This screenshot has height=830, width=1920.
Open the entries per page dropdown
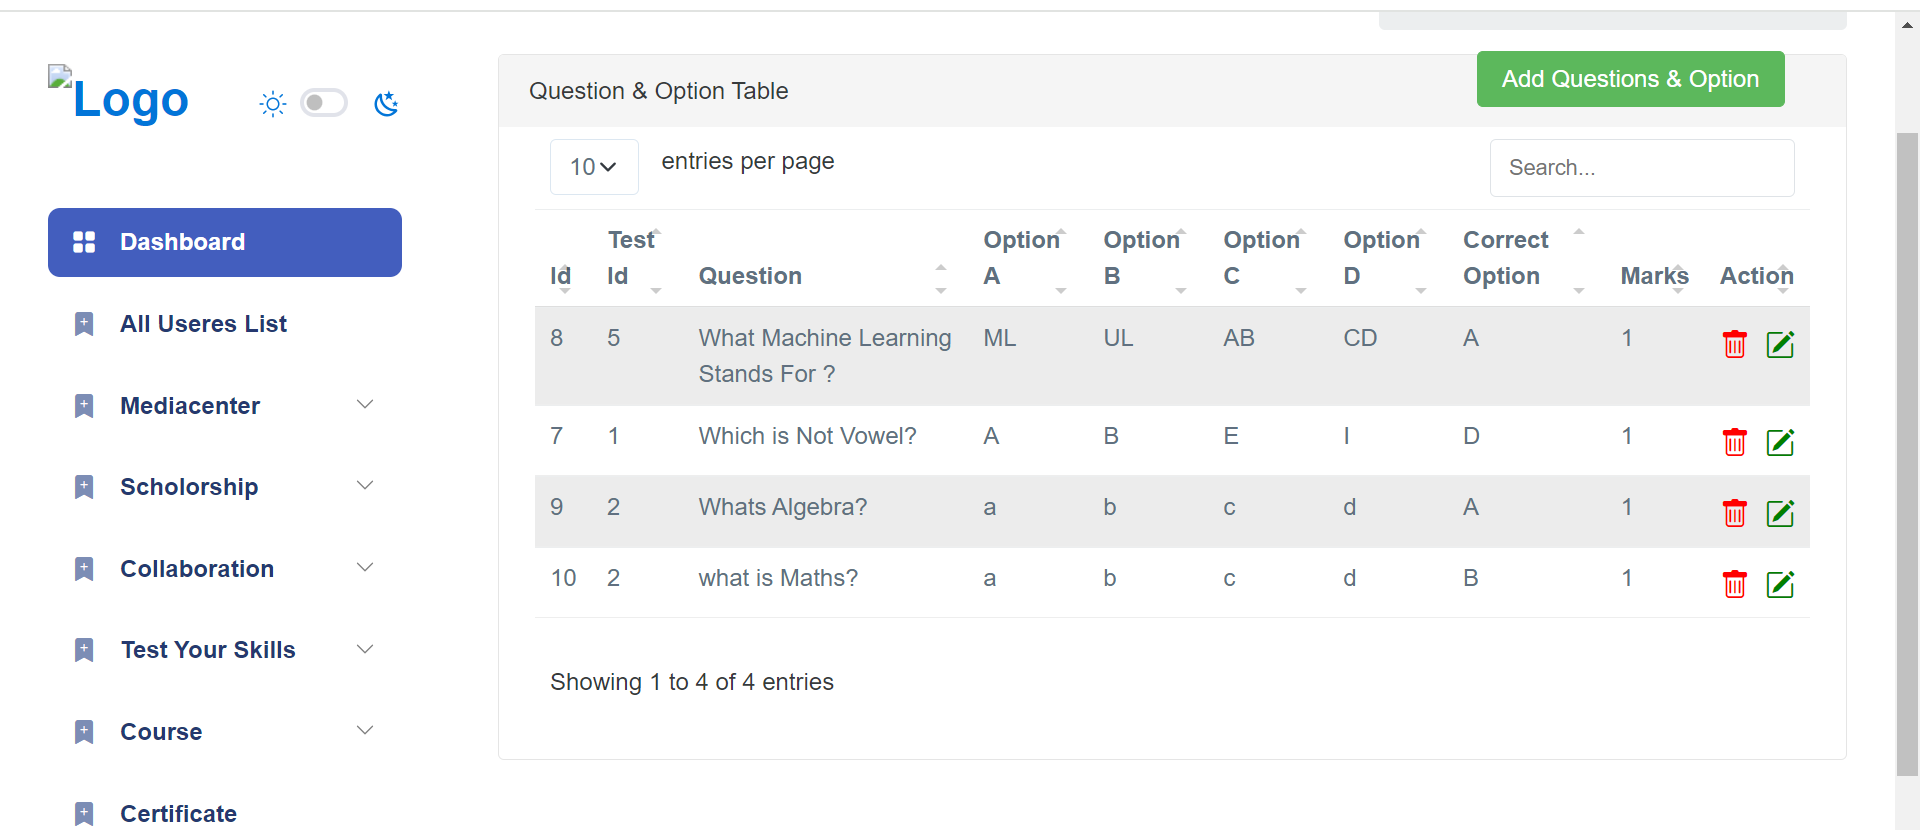593,167
